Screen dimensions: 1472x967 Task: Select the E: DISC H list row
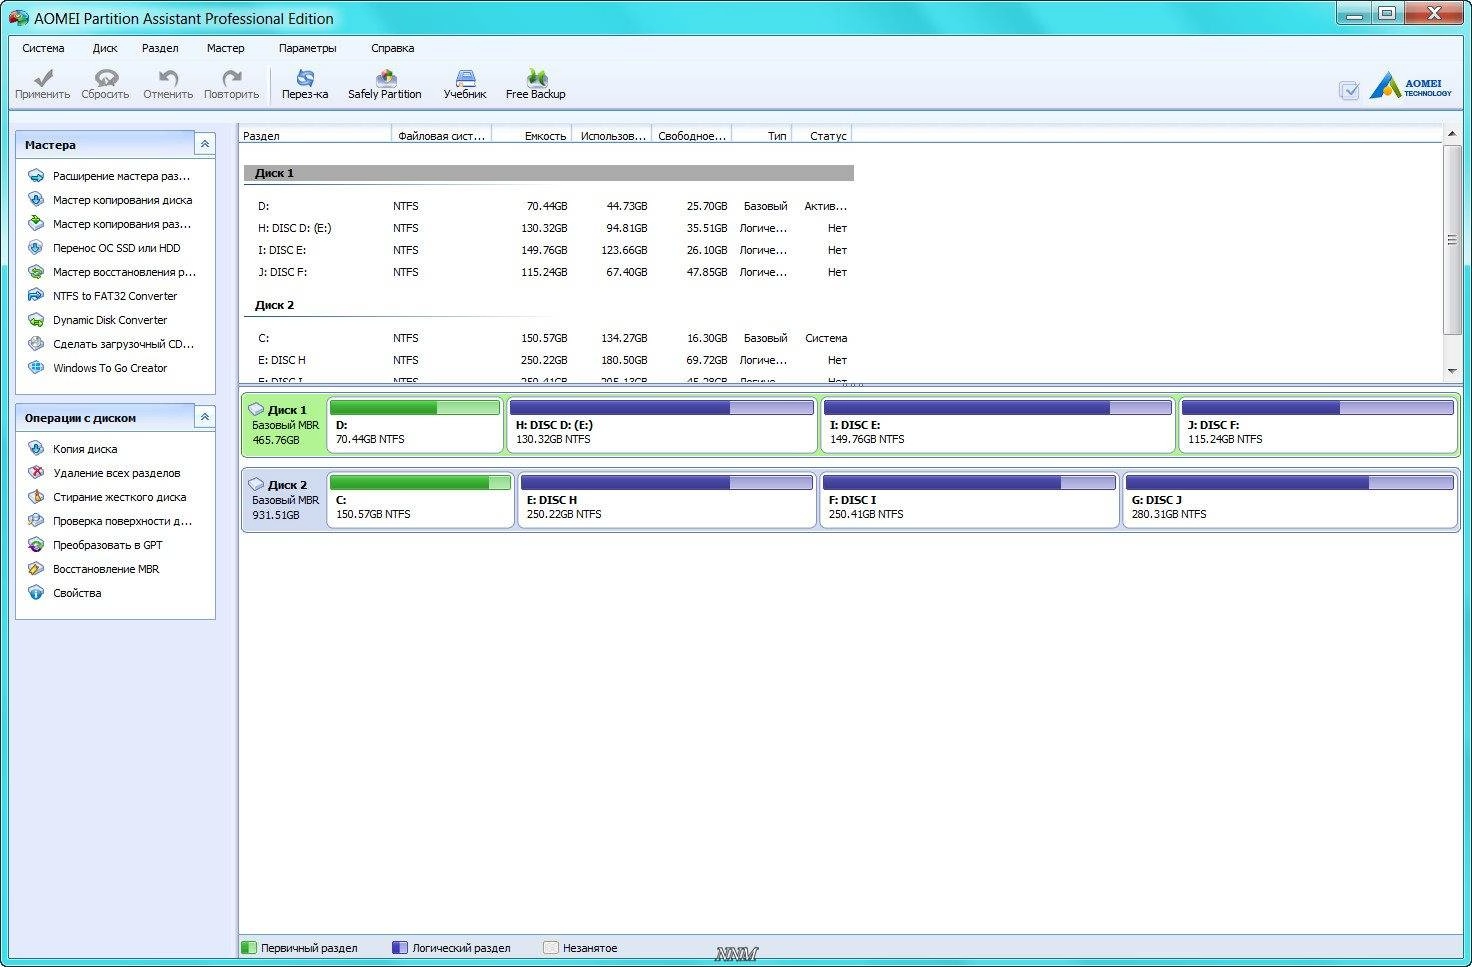click(548, 360)
